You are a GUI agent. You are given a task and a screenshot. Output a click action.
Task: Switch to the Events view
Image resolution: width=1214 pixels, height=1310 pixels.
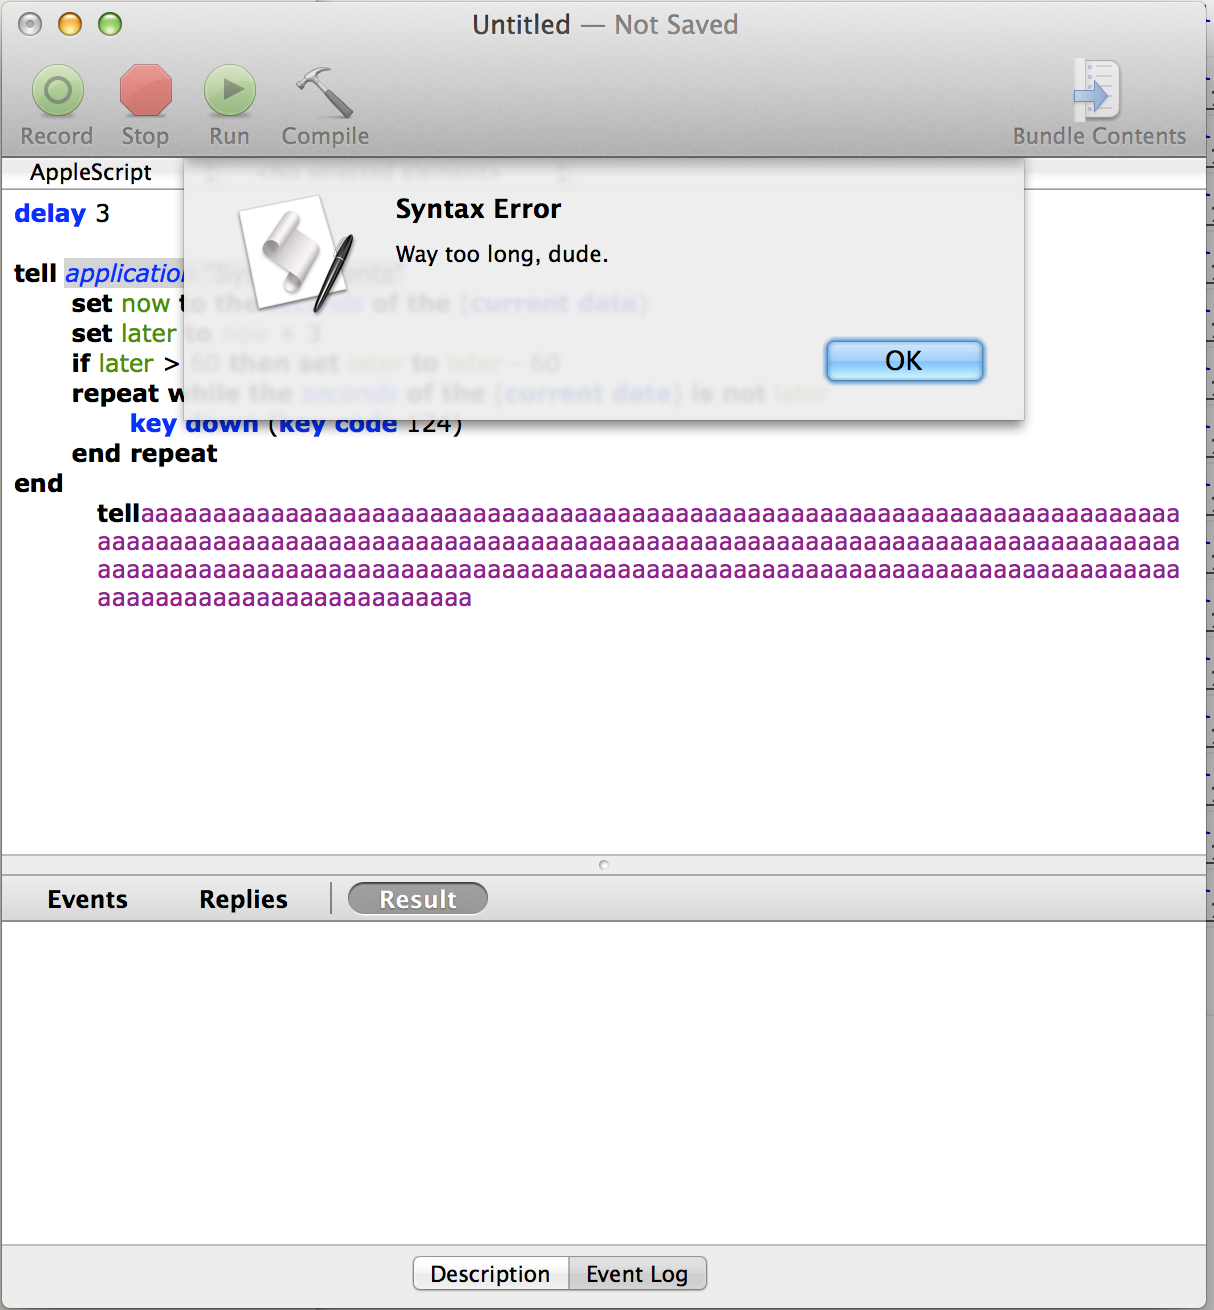click(88, 899)
